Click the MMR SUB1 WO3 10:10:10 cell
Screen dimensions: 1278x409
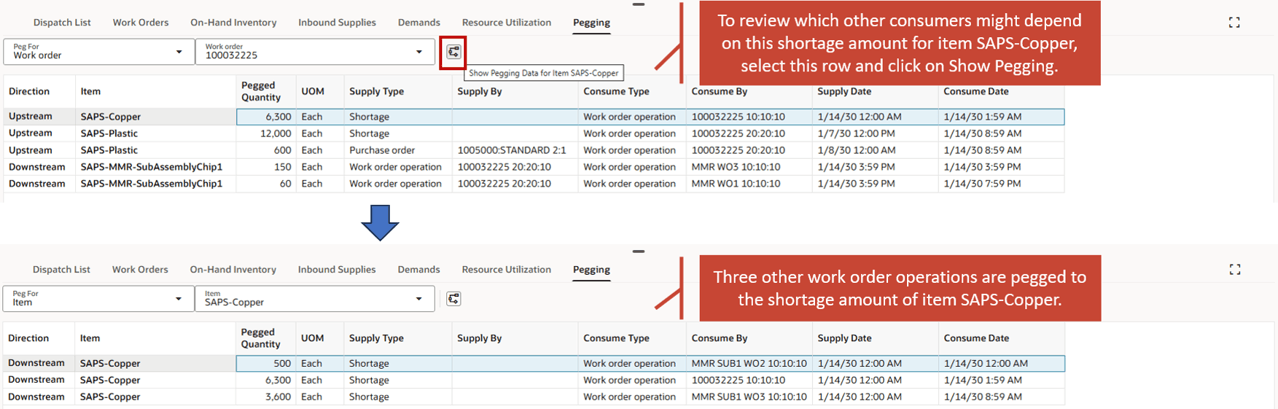point(749,397)
